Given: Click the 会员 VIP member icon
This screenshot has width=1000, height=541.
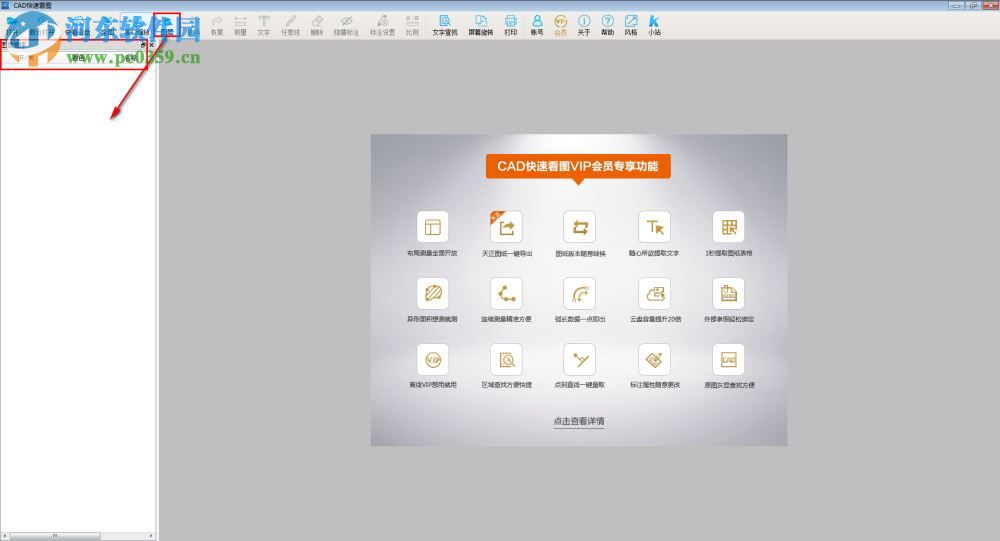Looking at the screenshot, I should coord(561,26).
